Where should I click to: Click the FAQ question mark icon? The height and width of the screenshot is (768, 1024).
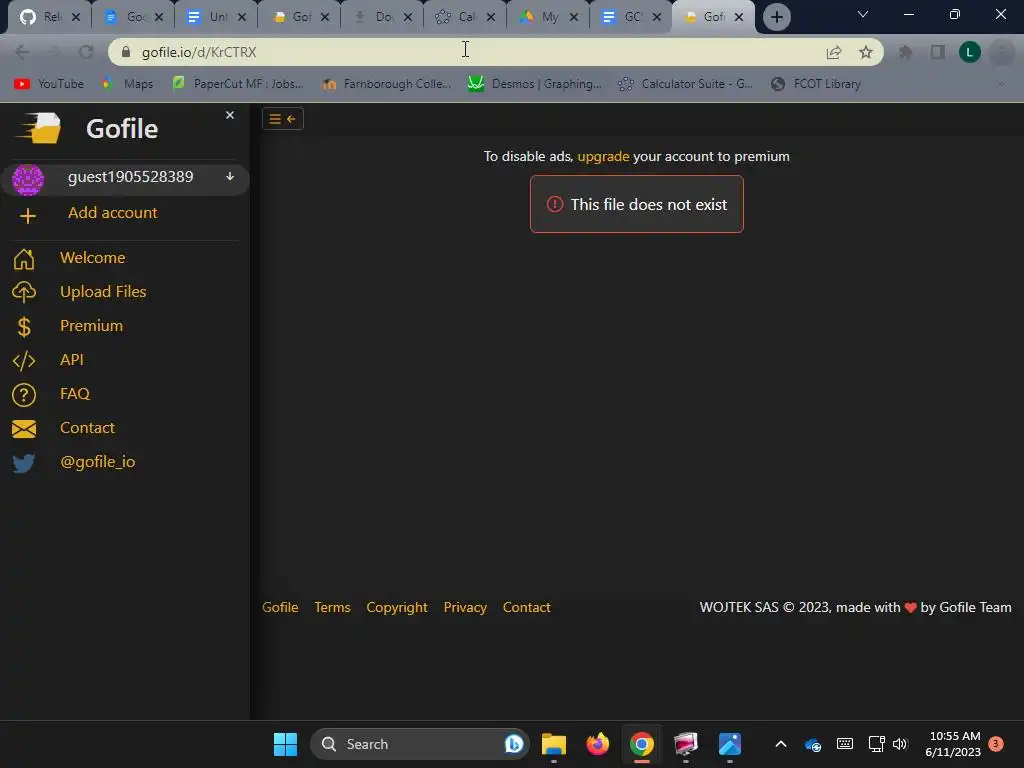click(x=24, y=395)
